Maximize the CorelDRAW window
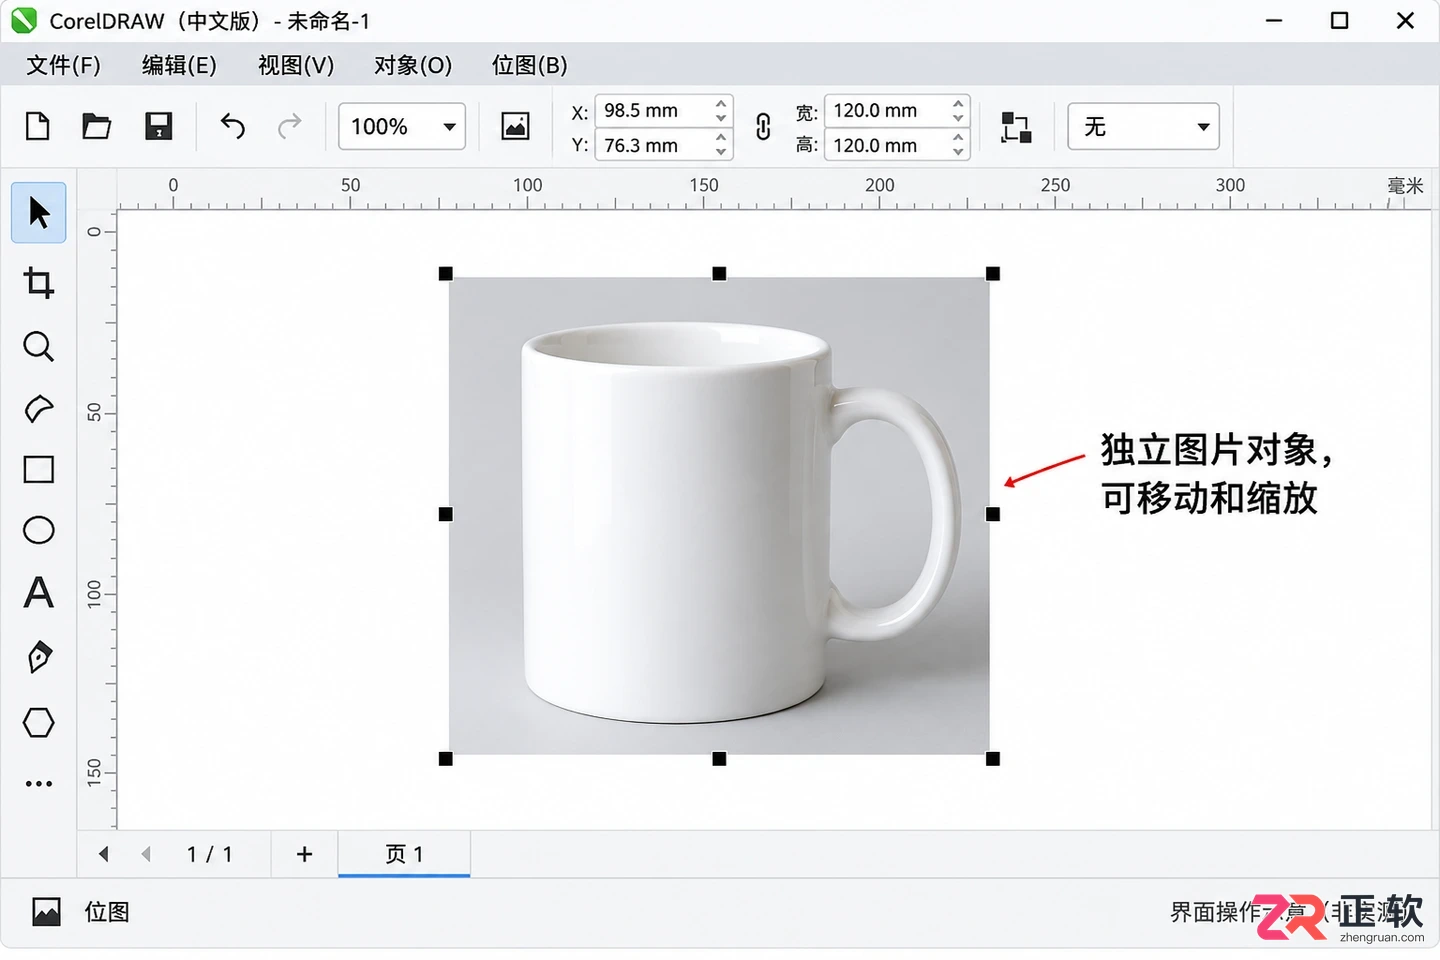1440x960 pixels. (1340, 21)
